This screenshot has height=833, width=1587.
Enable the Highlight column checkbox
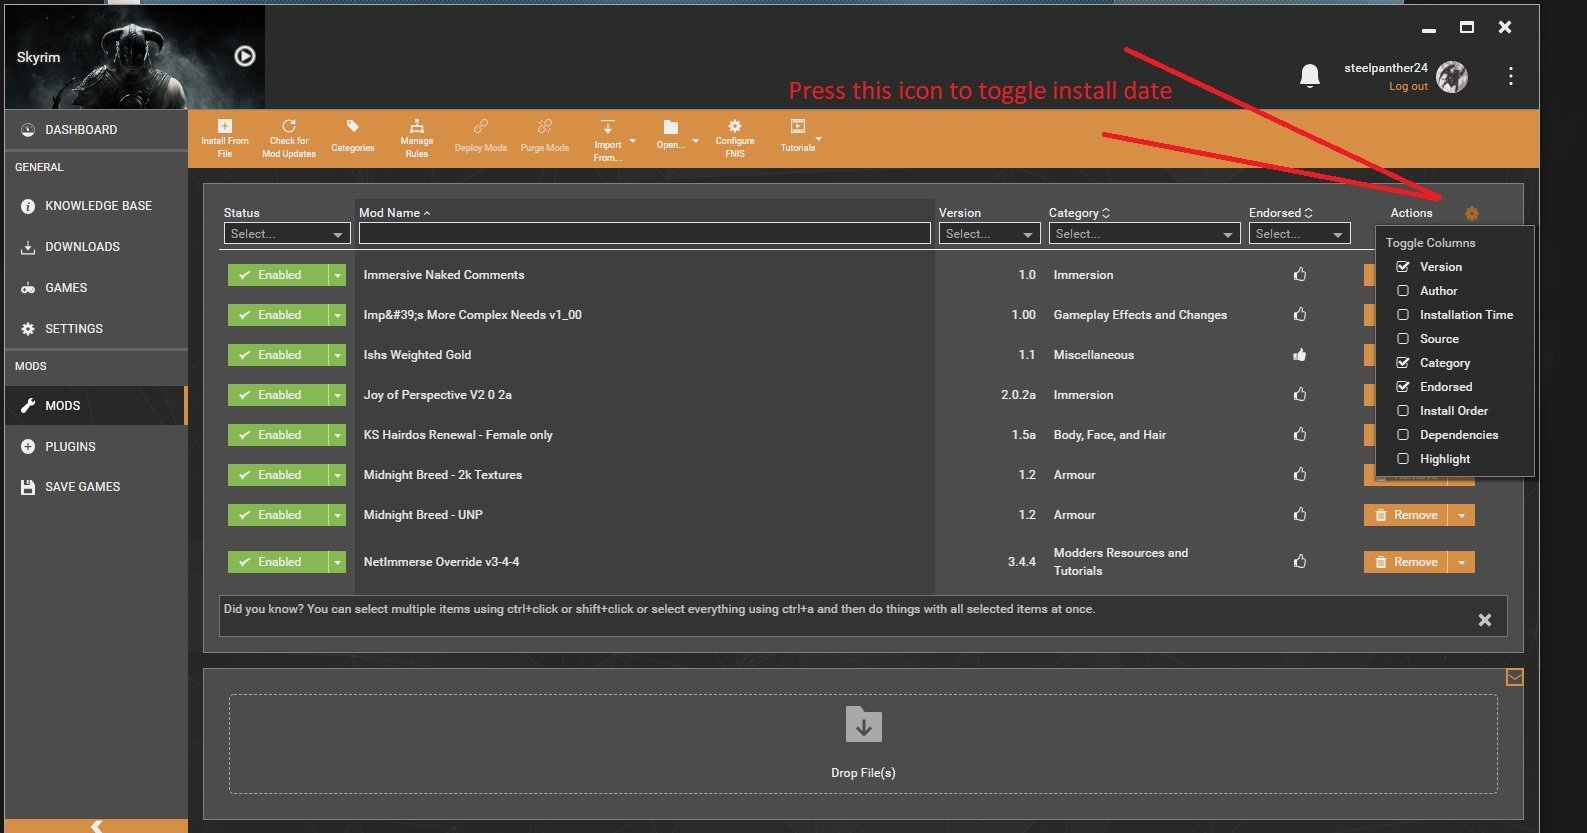click(1403, 459)
